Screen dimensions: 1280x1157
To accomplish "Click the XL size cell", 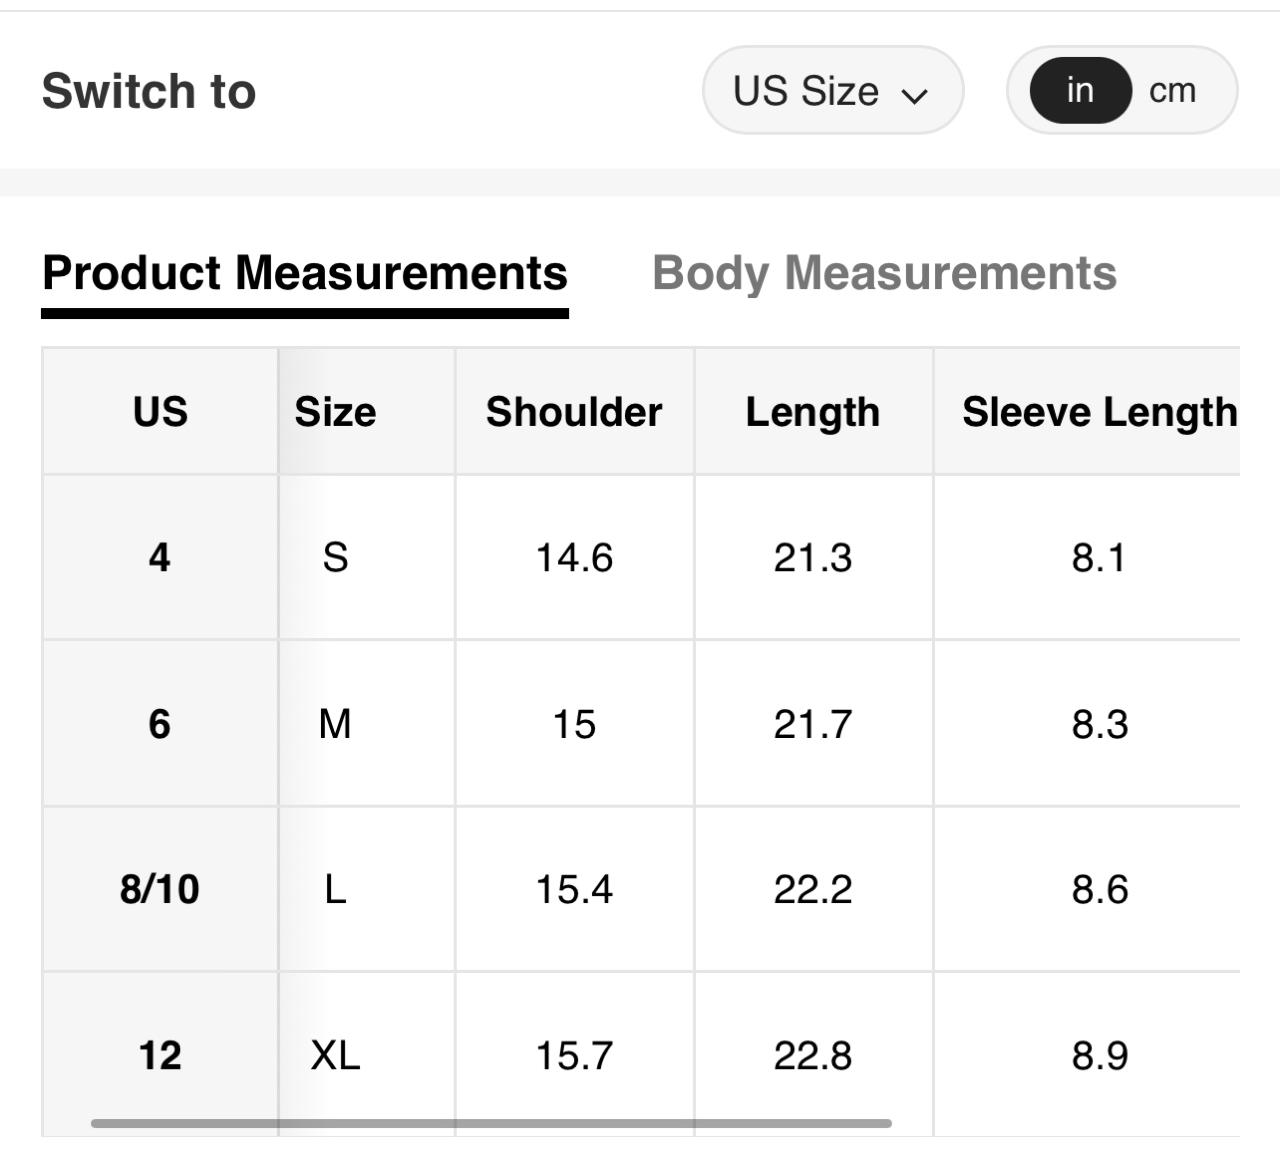I will click(x=335, y=1055).
